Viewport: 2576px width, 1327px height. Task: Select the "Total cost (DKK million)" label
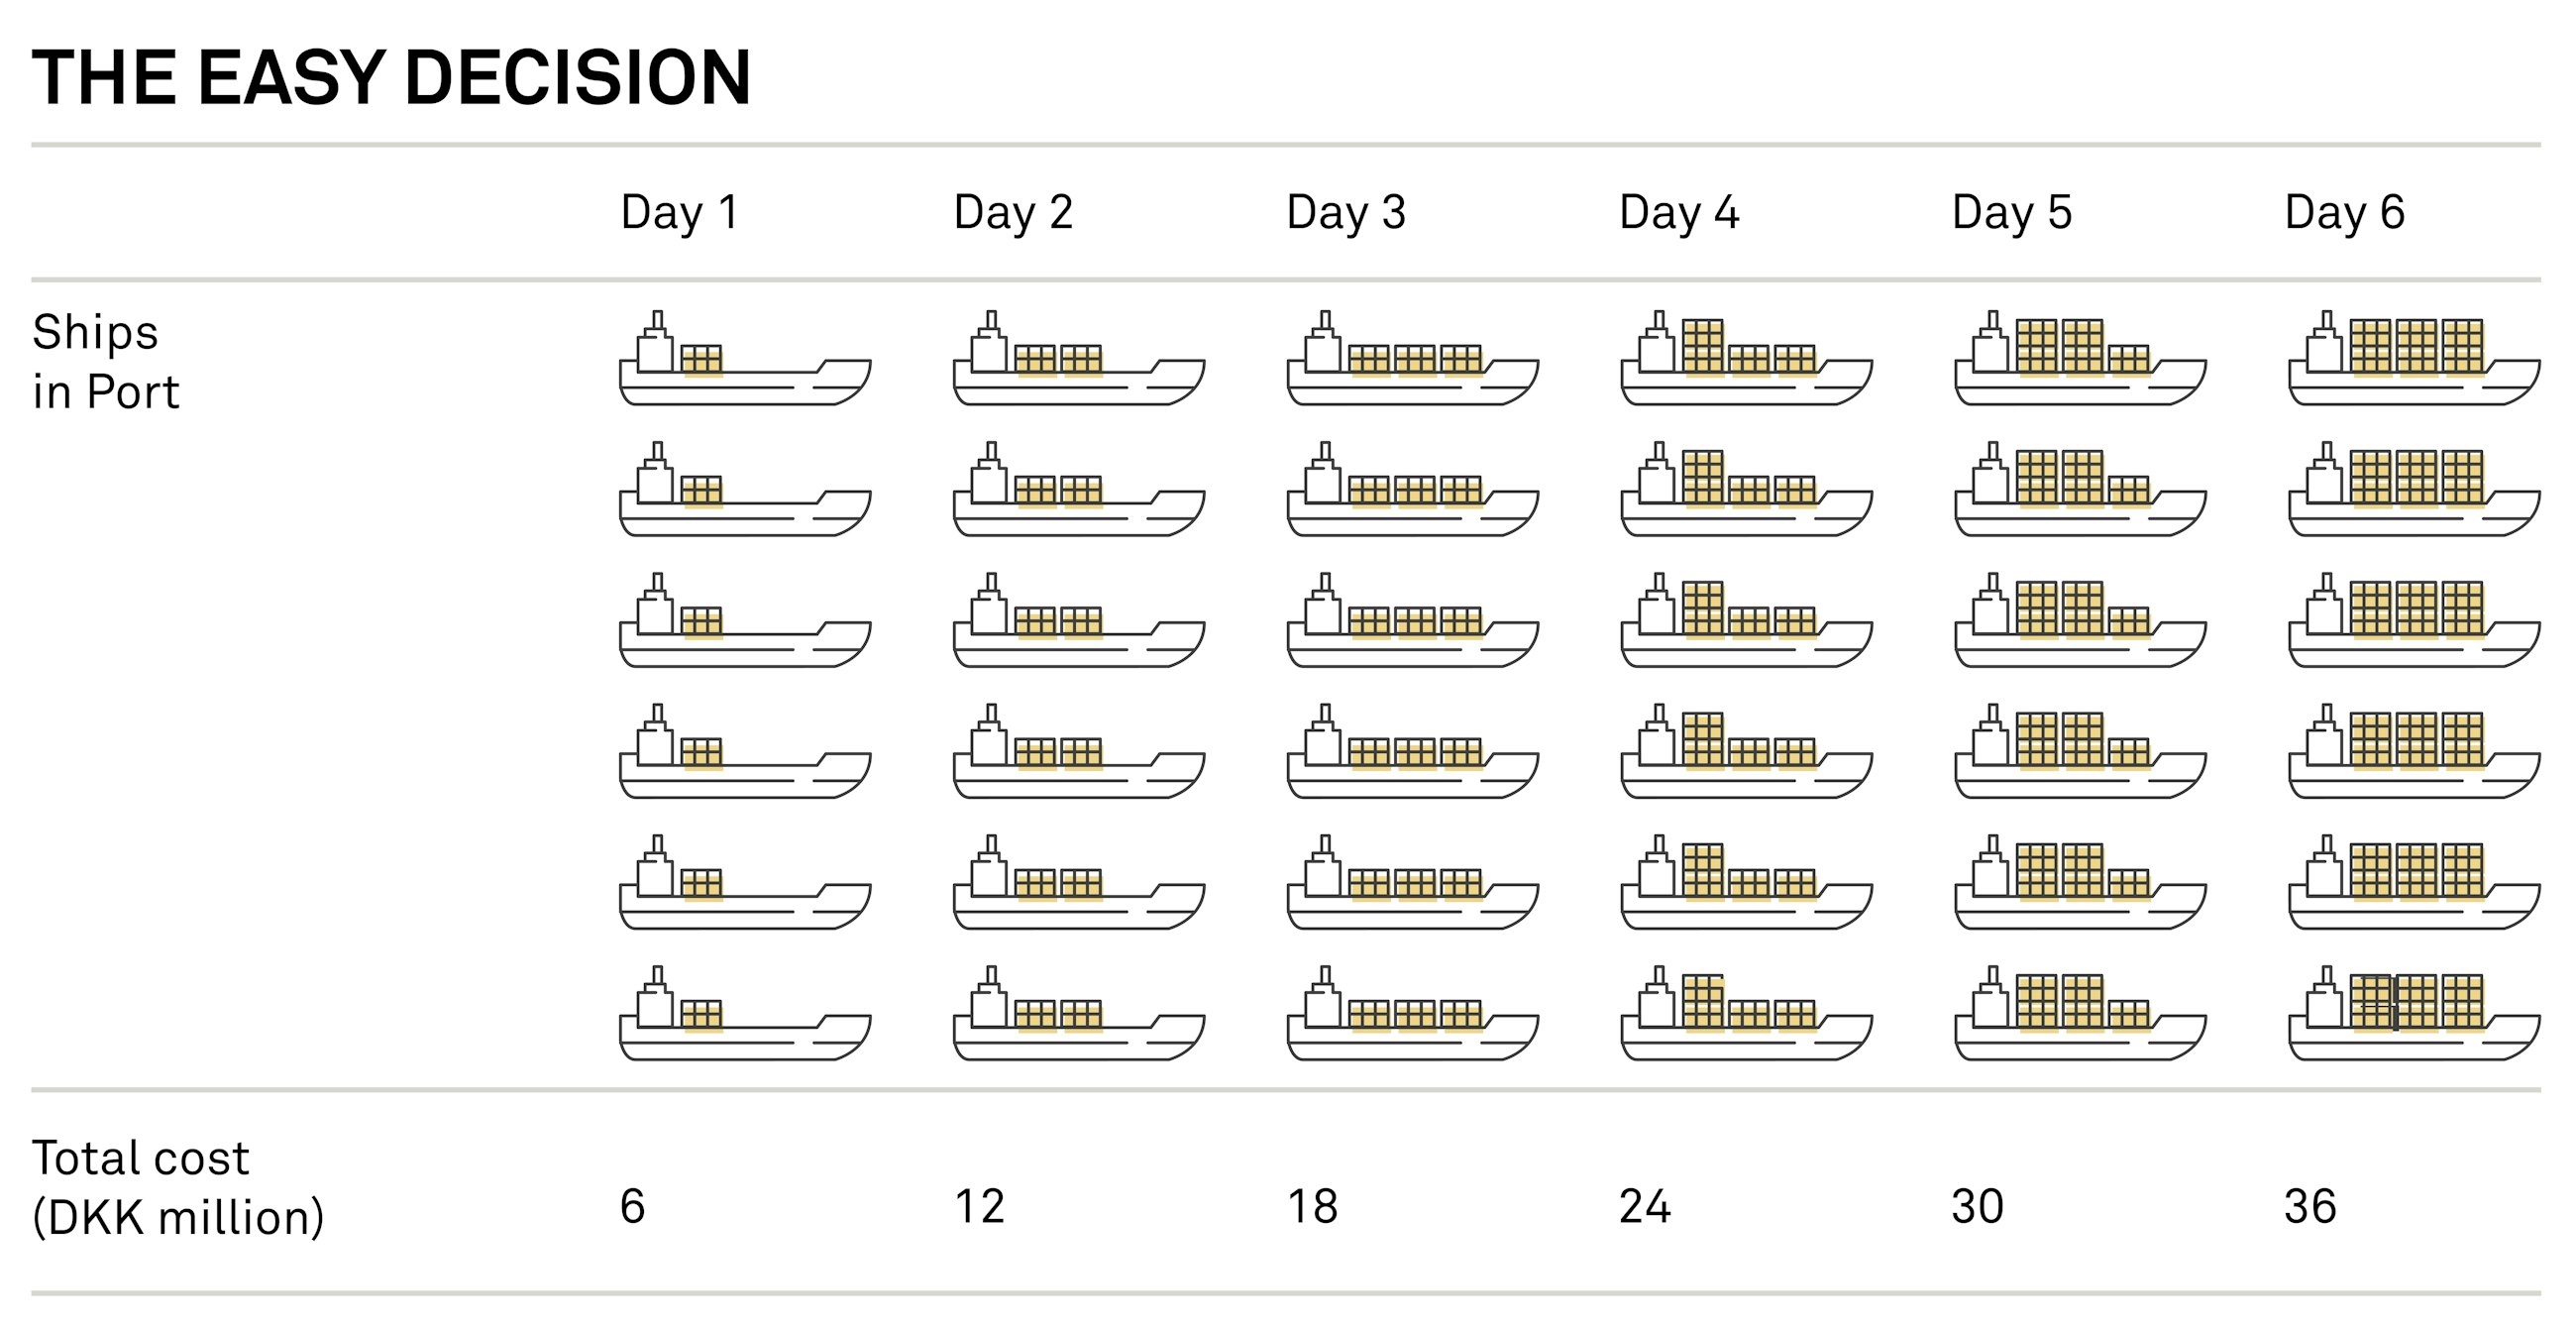178,1187
